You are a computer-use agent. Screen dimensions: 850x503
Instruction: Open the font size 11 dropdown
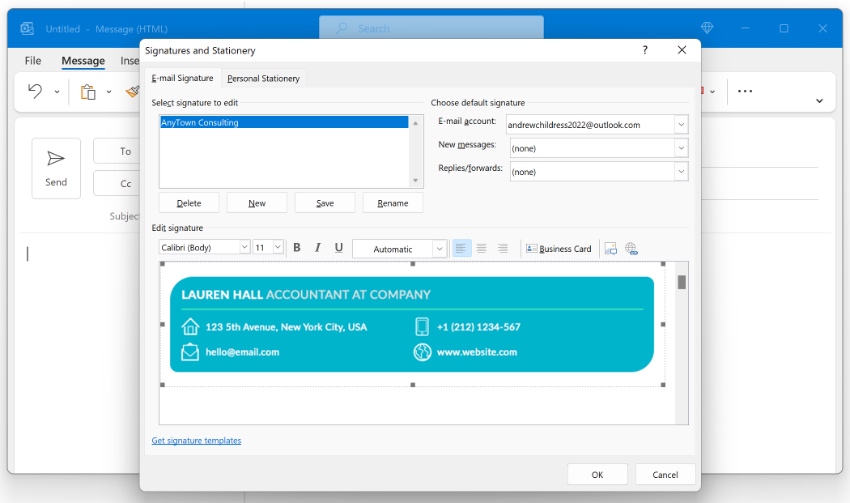(x=278, y=247)
